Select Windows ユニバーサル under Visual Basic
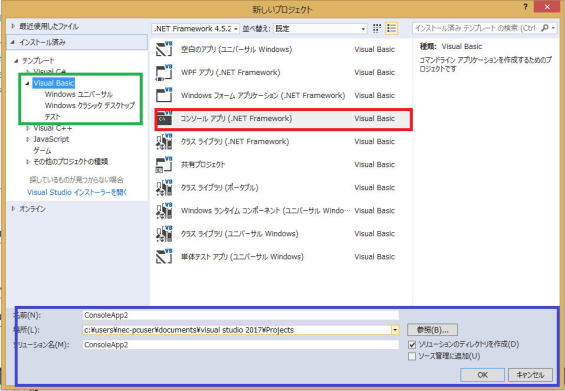This screenshot has height=391, width=565. (x=79, y=94)
